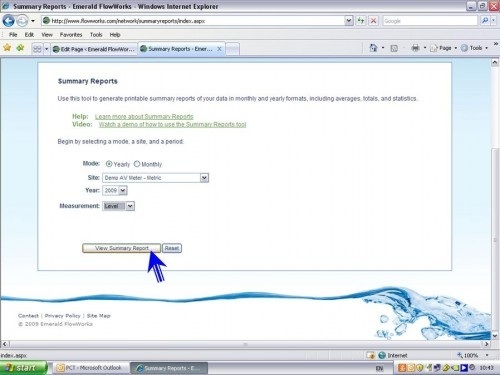Viewport: 500px width, 375px height.
Task: Expand the command bar overflow chevron
Action: click(x=496, y=44)
